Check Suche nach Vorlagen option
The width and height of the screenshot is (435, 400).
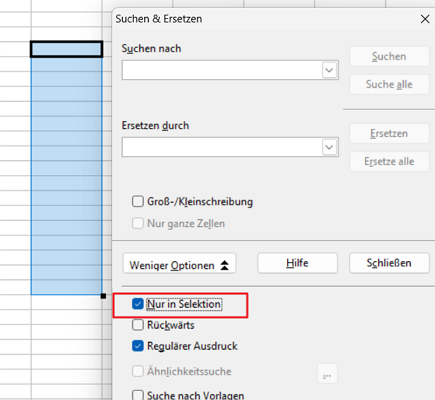pyautogui.click(x=138, y=395)
